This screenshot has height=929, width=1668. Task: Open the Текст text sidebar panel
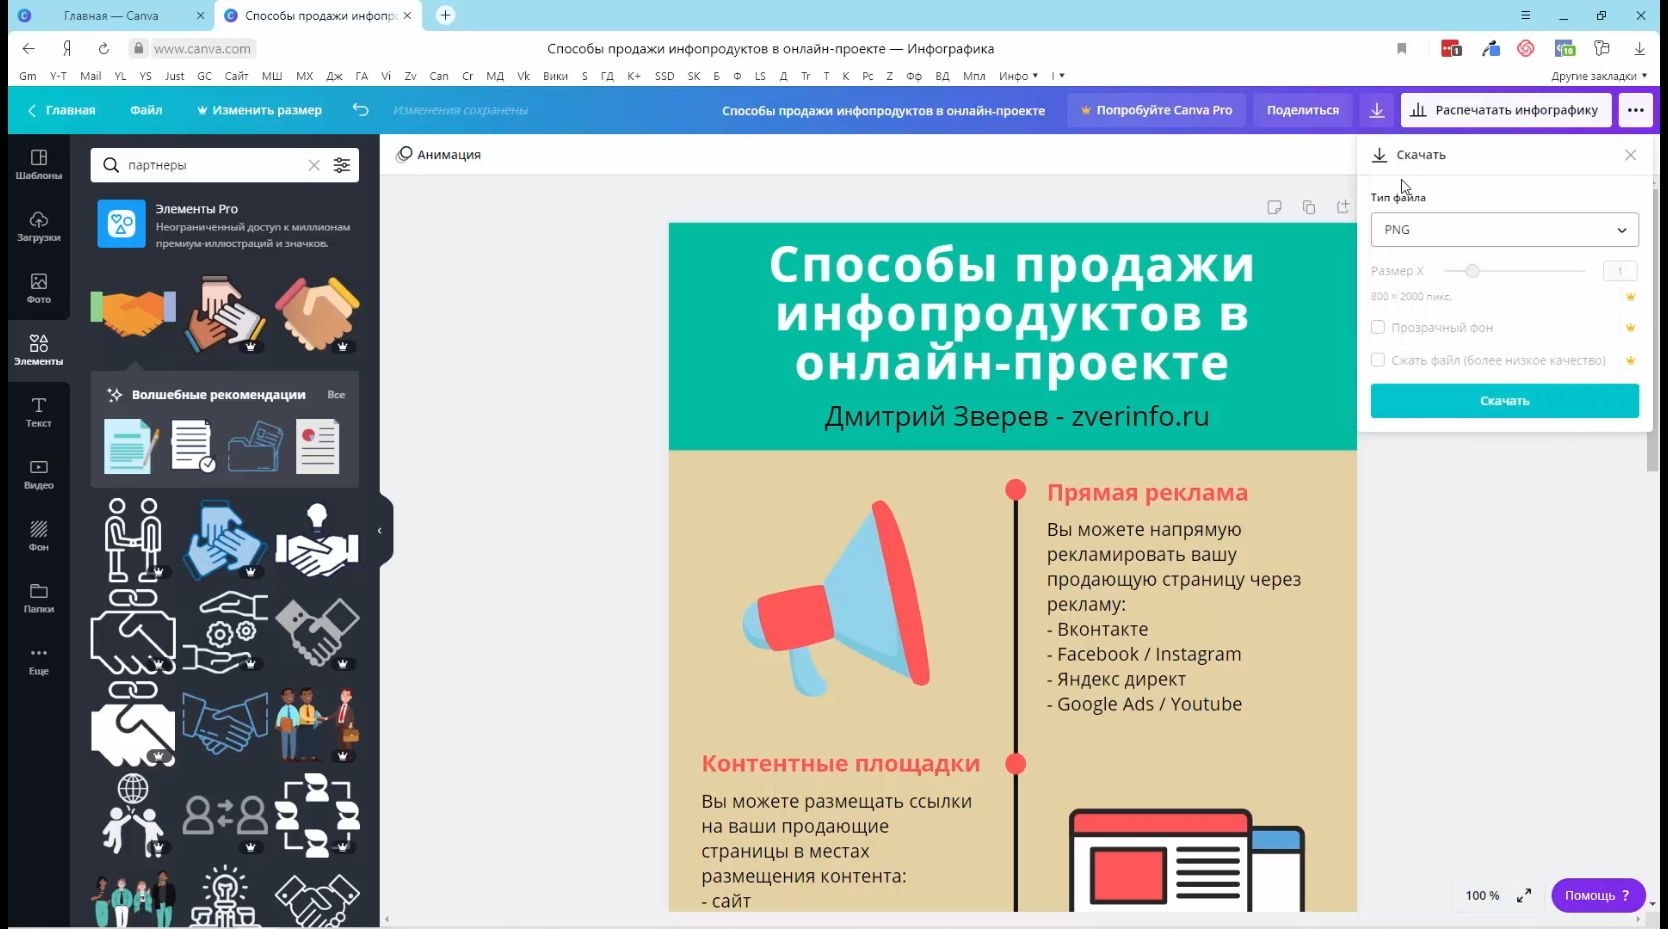pos(39,412)
